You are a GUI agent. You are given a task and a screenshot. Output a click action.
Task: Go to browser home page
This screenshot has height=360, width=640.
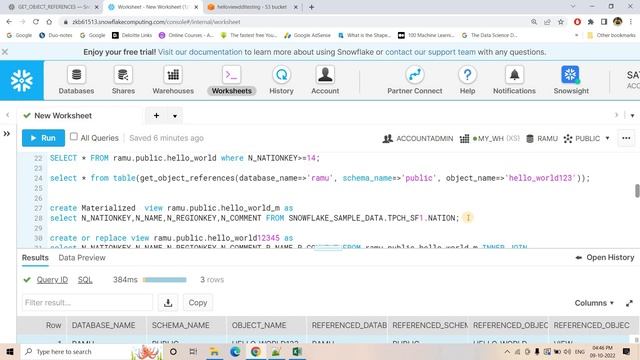(49, 22)
